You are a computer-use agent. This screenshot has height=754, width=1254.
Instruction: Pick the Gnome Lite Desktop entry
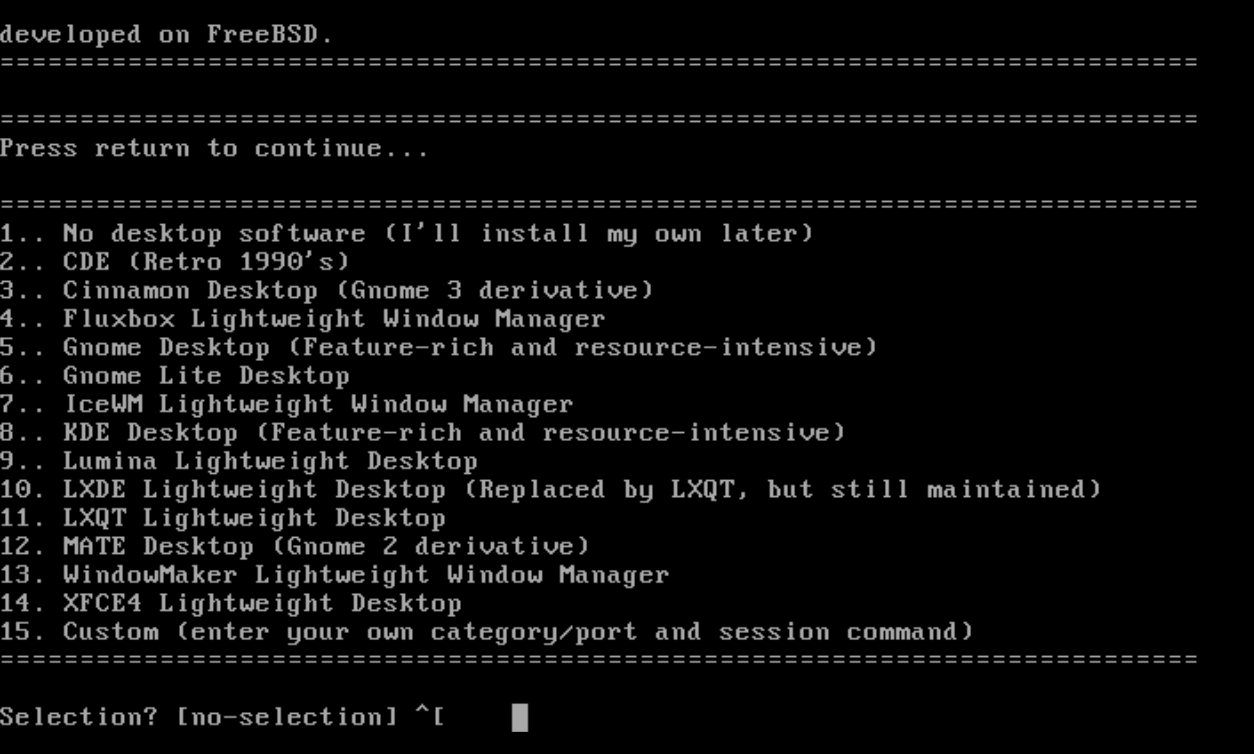(175, 376)
